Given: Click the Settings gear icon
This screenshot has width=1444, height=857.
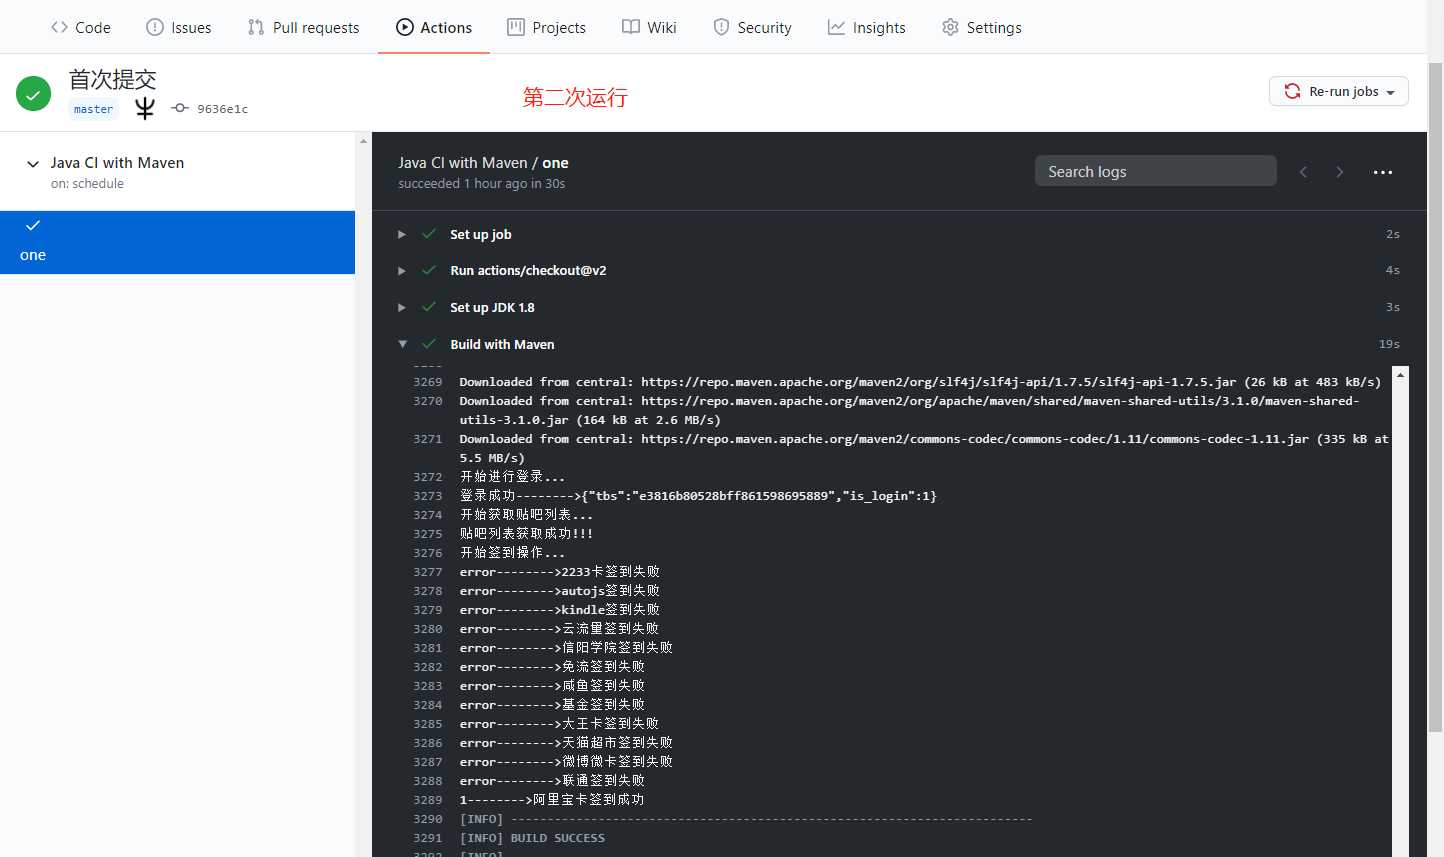Looking at the screenshot, I should (950, 28).
